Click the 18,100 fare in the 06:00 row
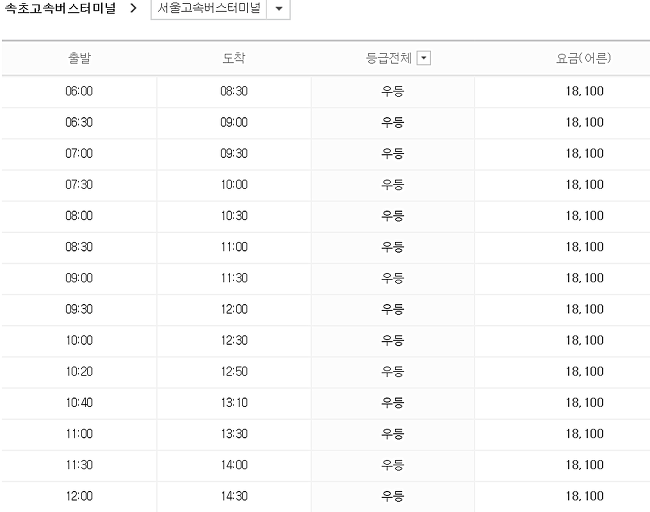 coord(585,91)
